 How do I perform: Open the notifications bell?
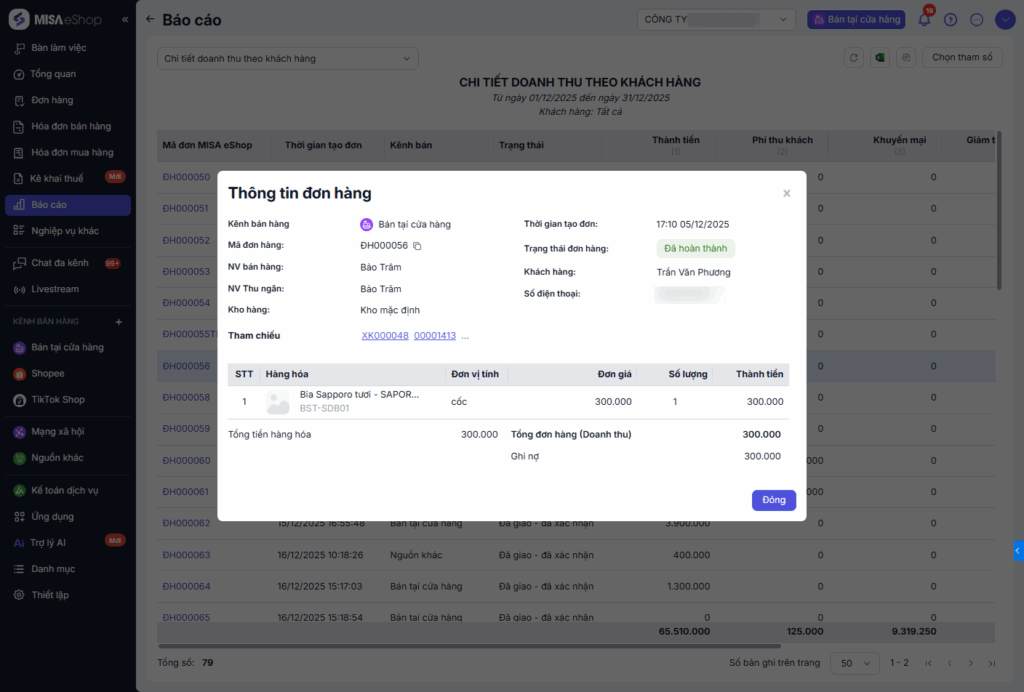coord(924,20)
